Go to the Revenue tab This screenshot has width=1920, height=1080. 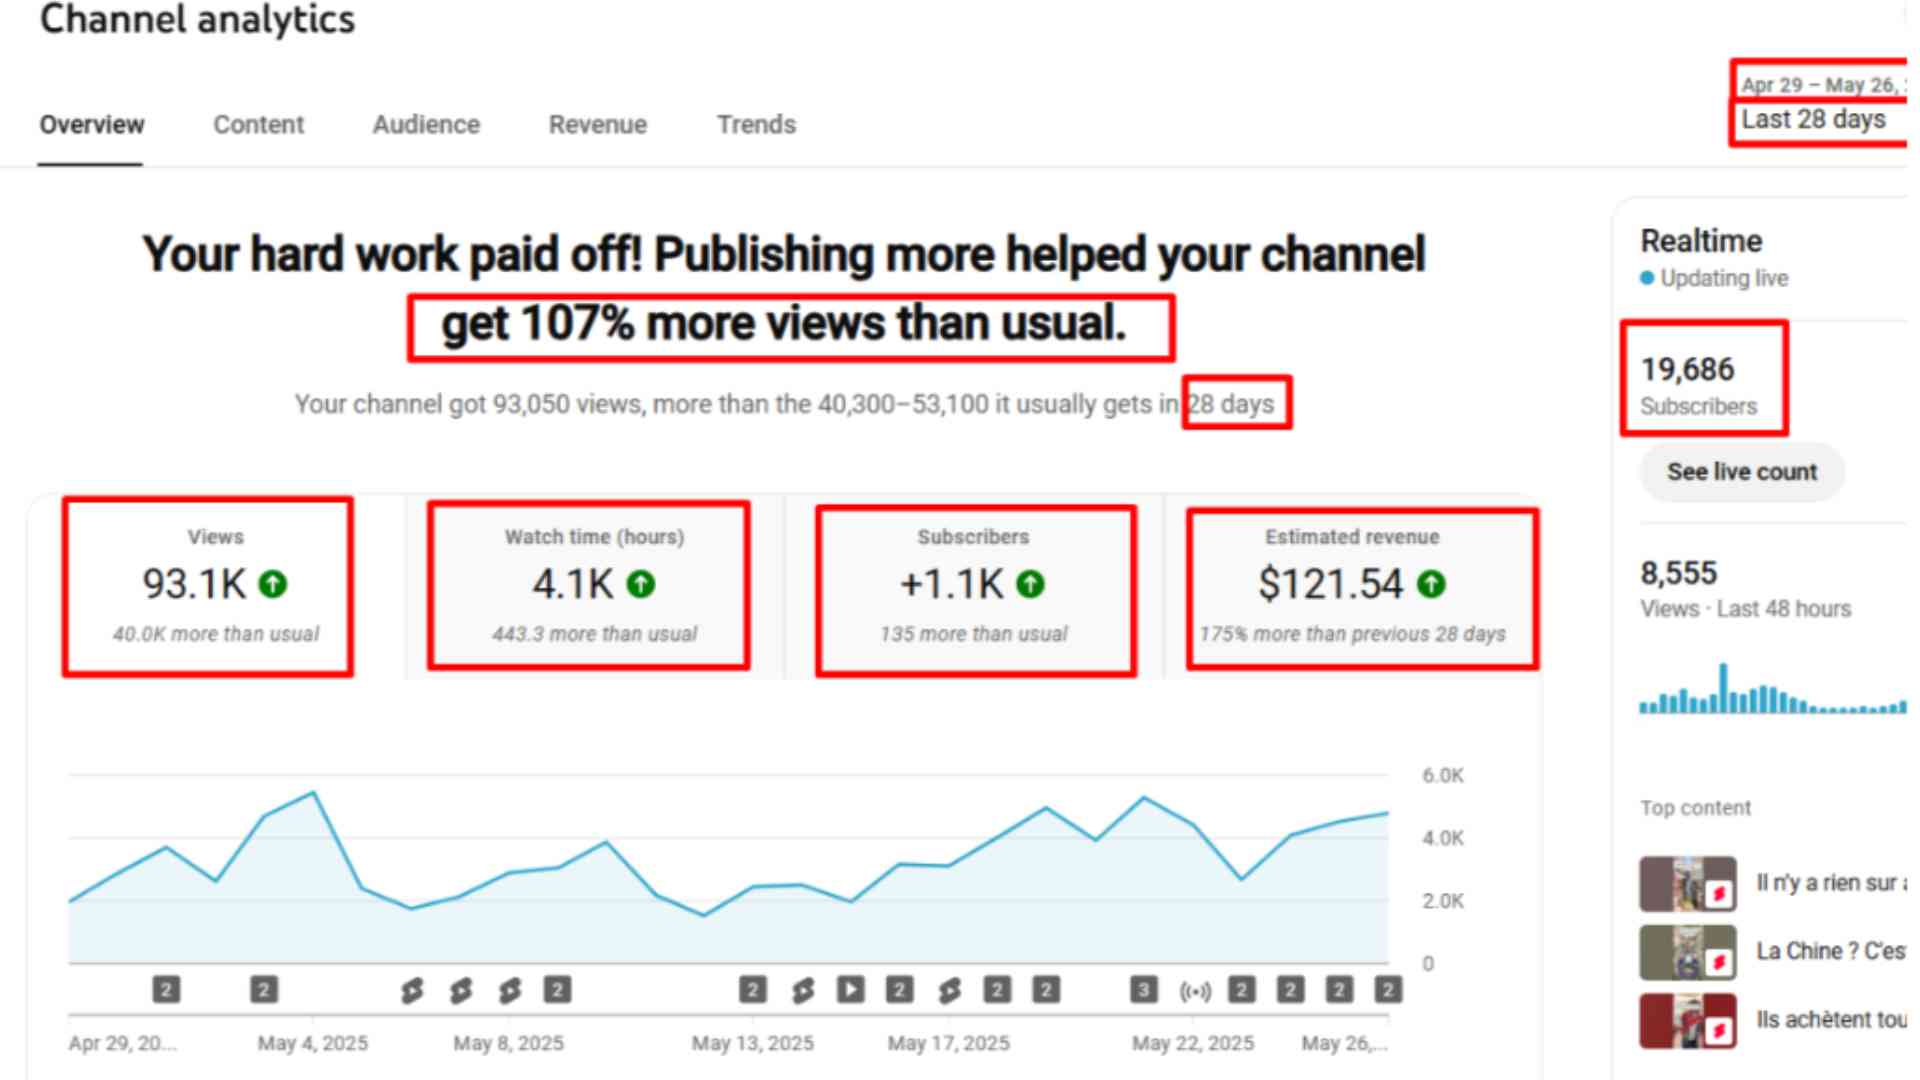click(x=597, y=125)
